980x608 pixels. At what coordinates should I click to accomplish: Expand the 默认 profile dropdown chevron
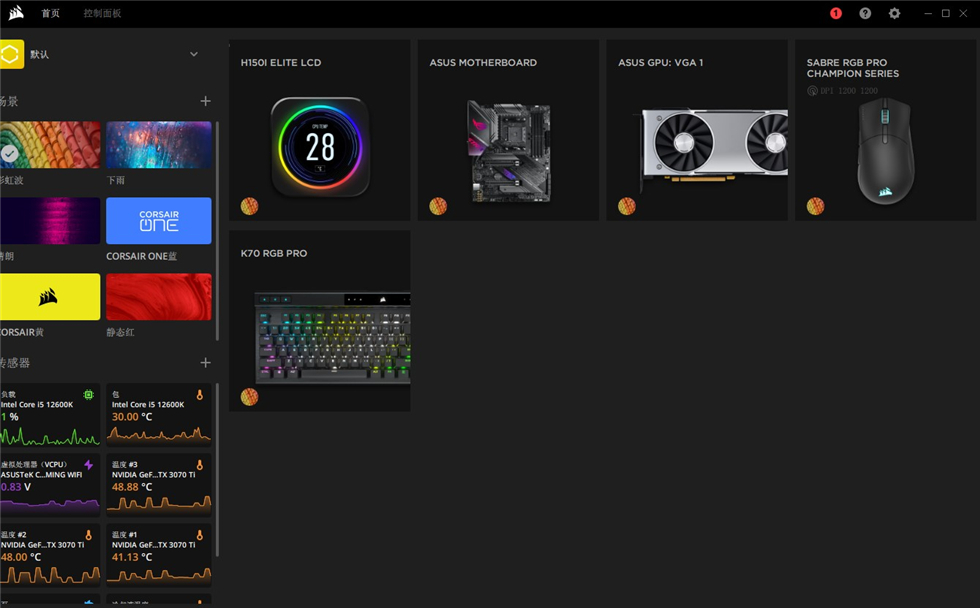194,54
